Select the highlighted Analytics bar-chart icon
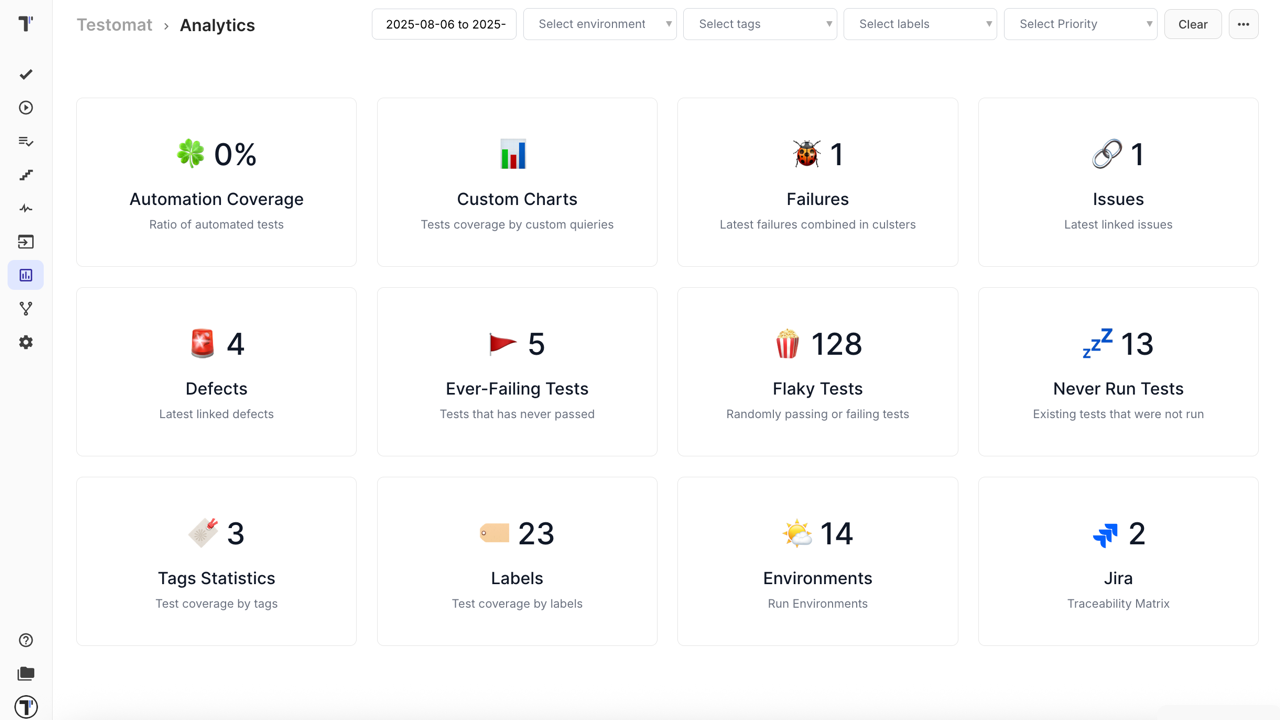Image resolution: width=1280 pixels, height=720 pixels. (25, 274)
